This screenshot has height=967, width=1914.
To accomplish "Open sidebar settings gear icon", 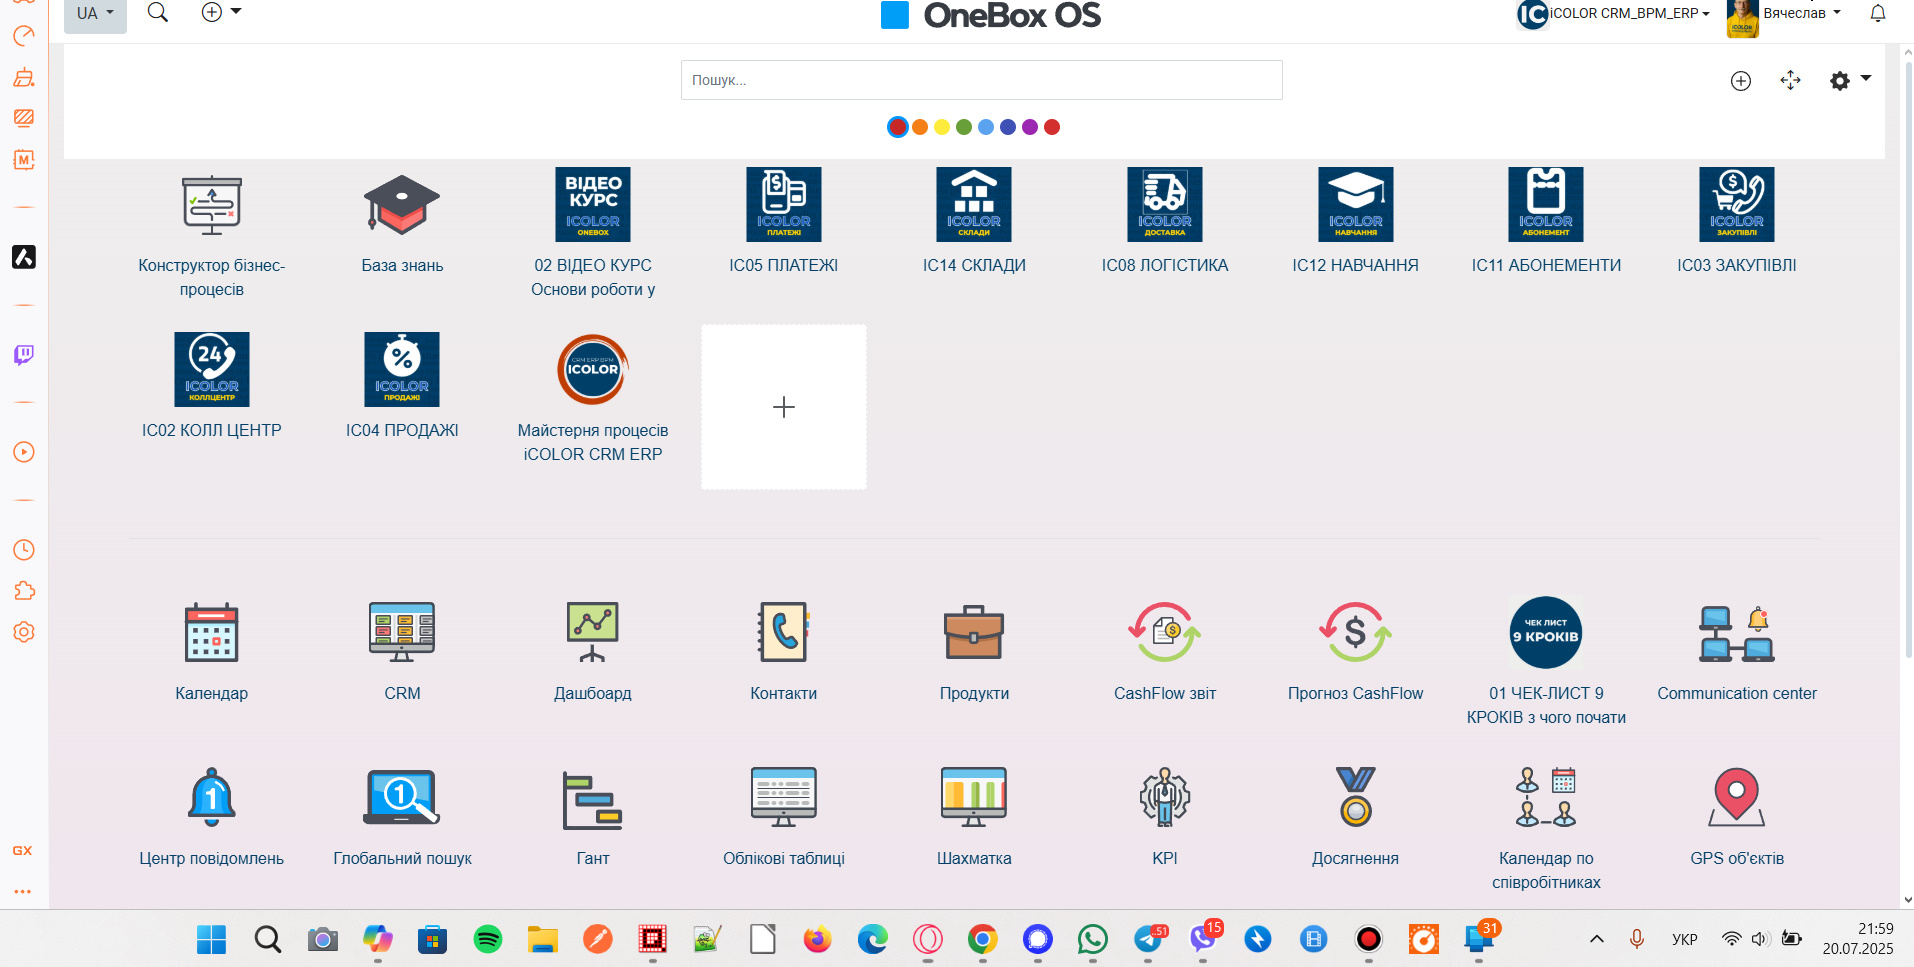I will [x=24, y=632].
